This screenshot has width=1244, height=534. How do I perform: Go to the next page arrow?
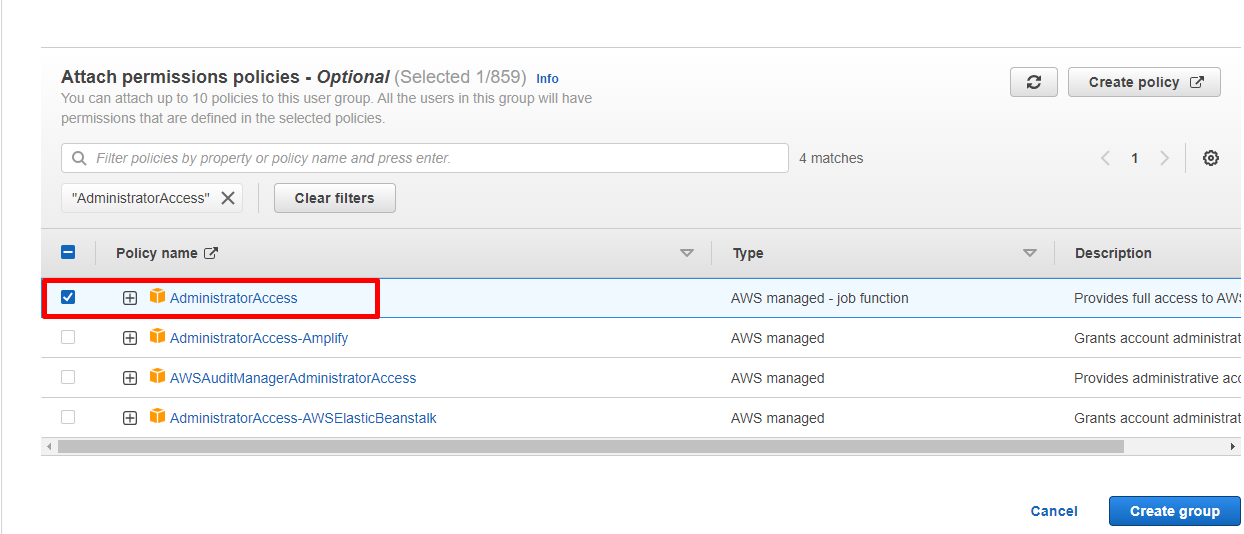point(1164,158)
